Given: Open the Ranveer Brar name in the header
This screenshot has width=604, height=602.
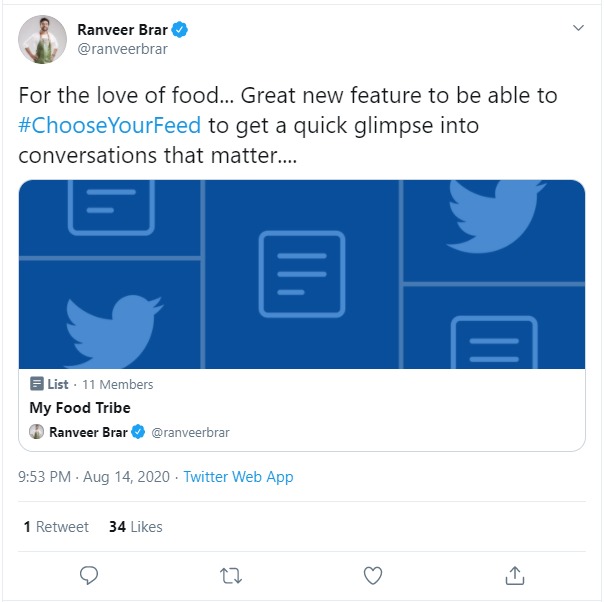Looking at the screenshot, I should coord(122,29).
